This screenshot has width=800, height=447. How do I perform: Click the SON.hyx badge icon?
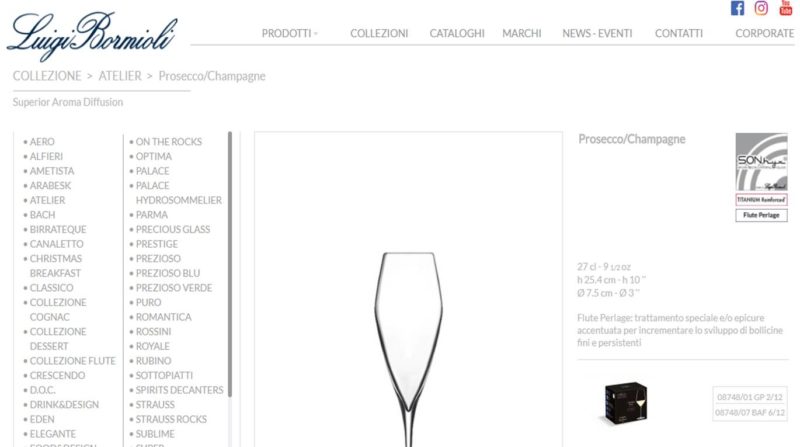coord(761,162)
